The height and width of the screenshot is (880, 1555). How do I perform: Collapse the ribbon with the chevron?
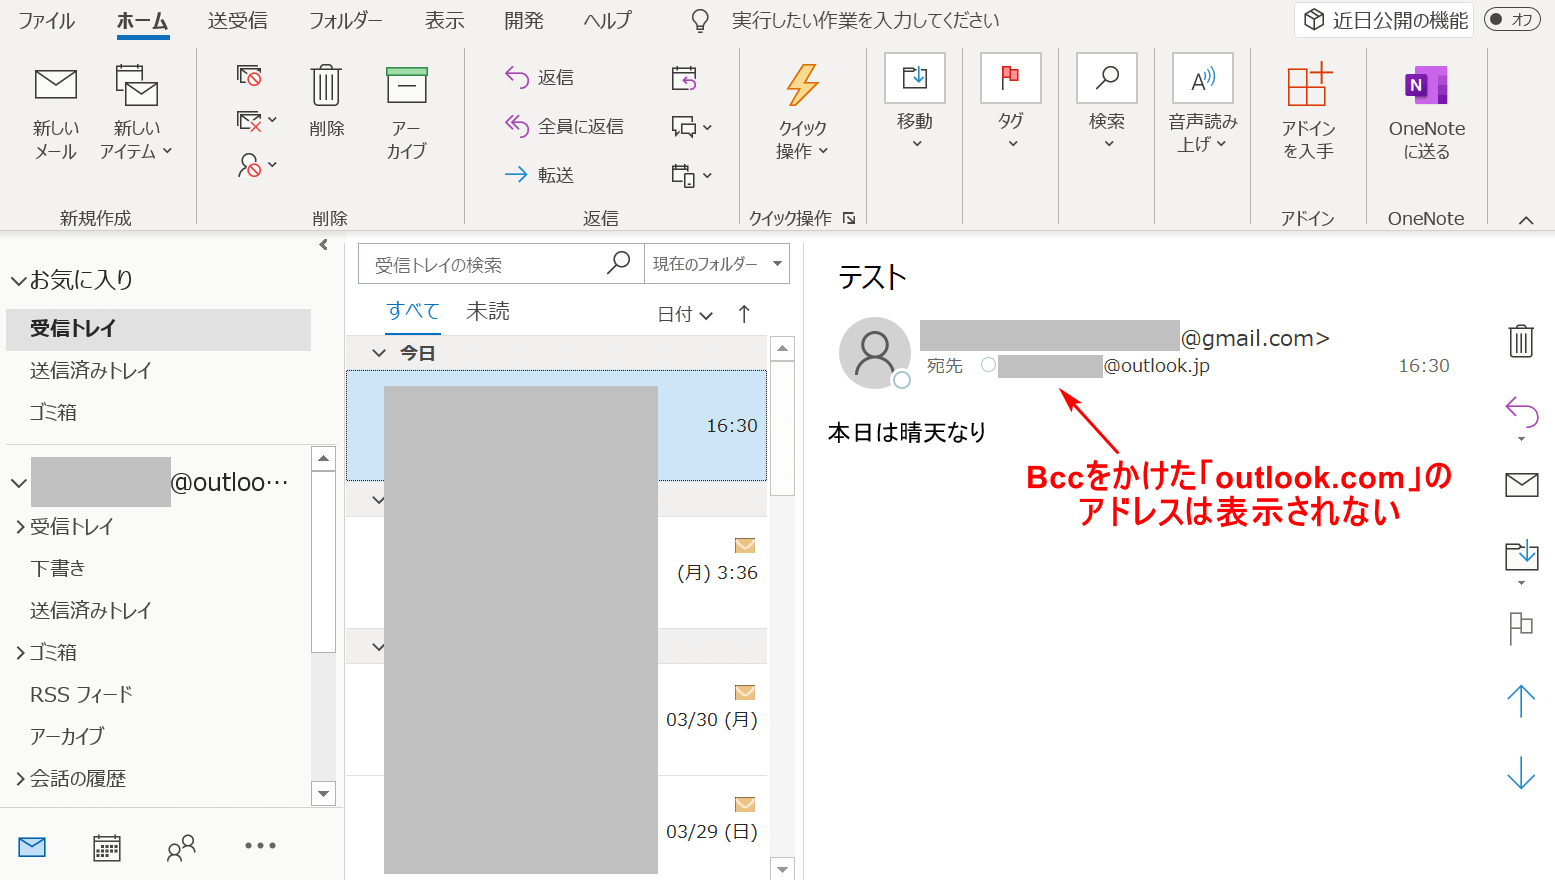pyautogui.click(x=1526, y=220)
